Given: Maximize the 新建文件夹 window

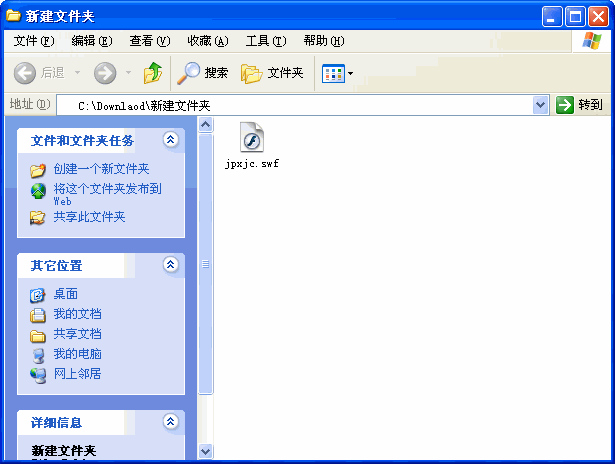Looking at the screenshot, I should [x=575, y=17].
